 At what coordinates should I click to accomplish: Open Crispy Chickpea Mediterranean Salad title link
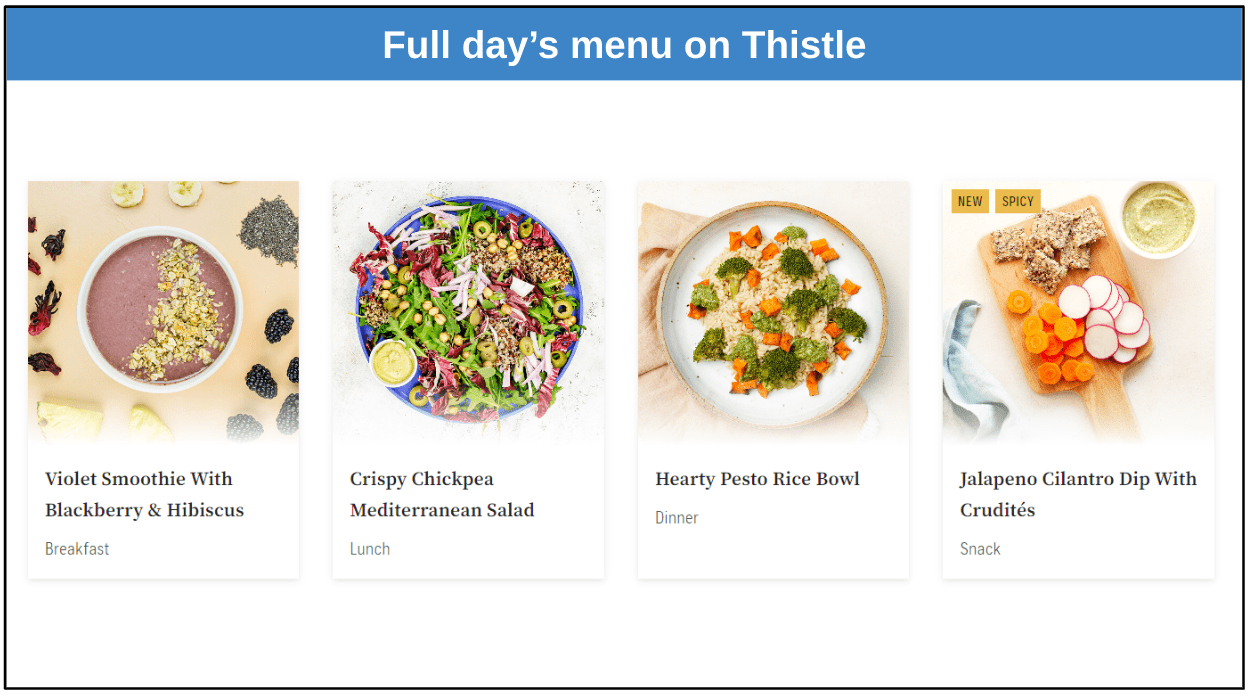coord(442,494)
